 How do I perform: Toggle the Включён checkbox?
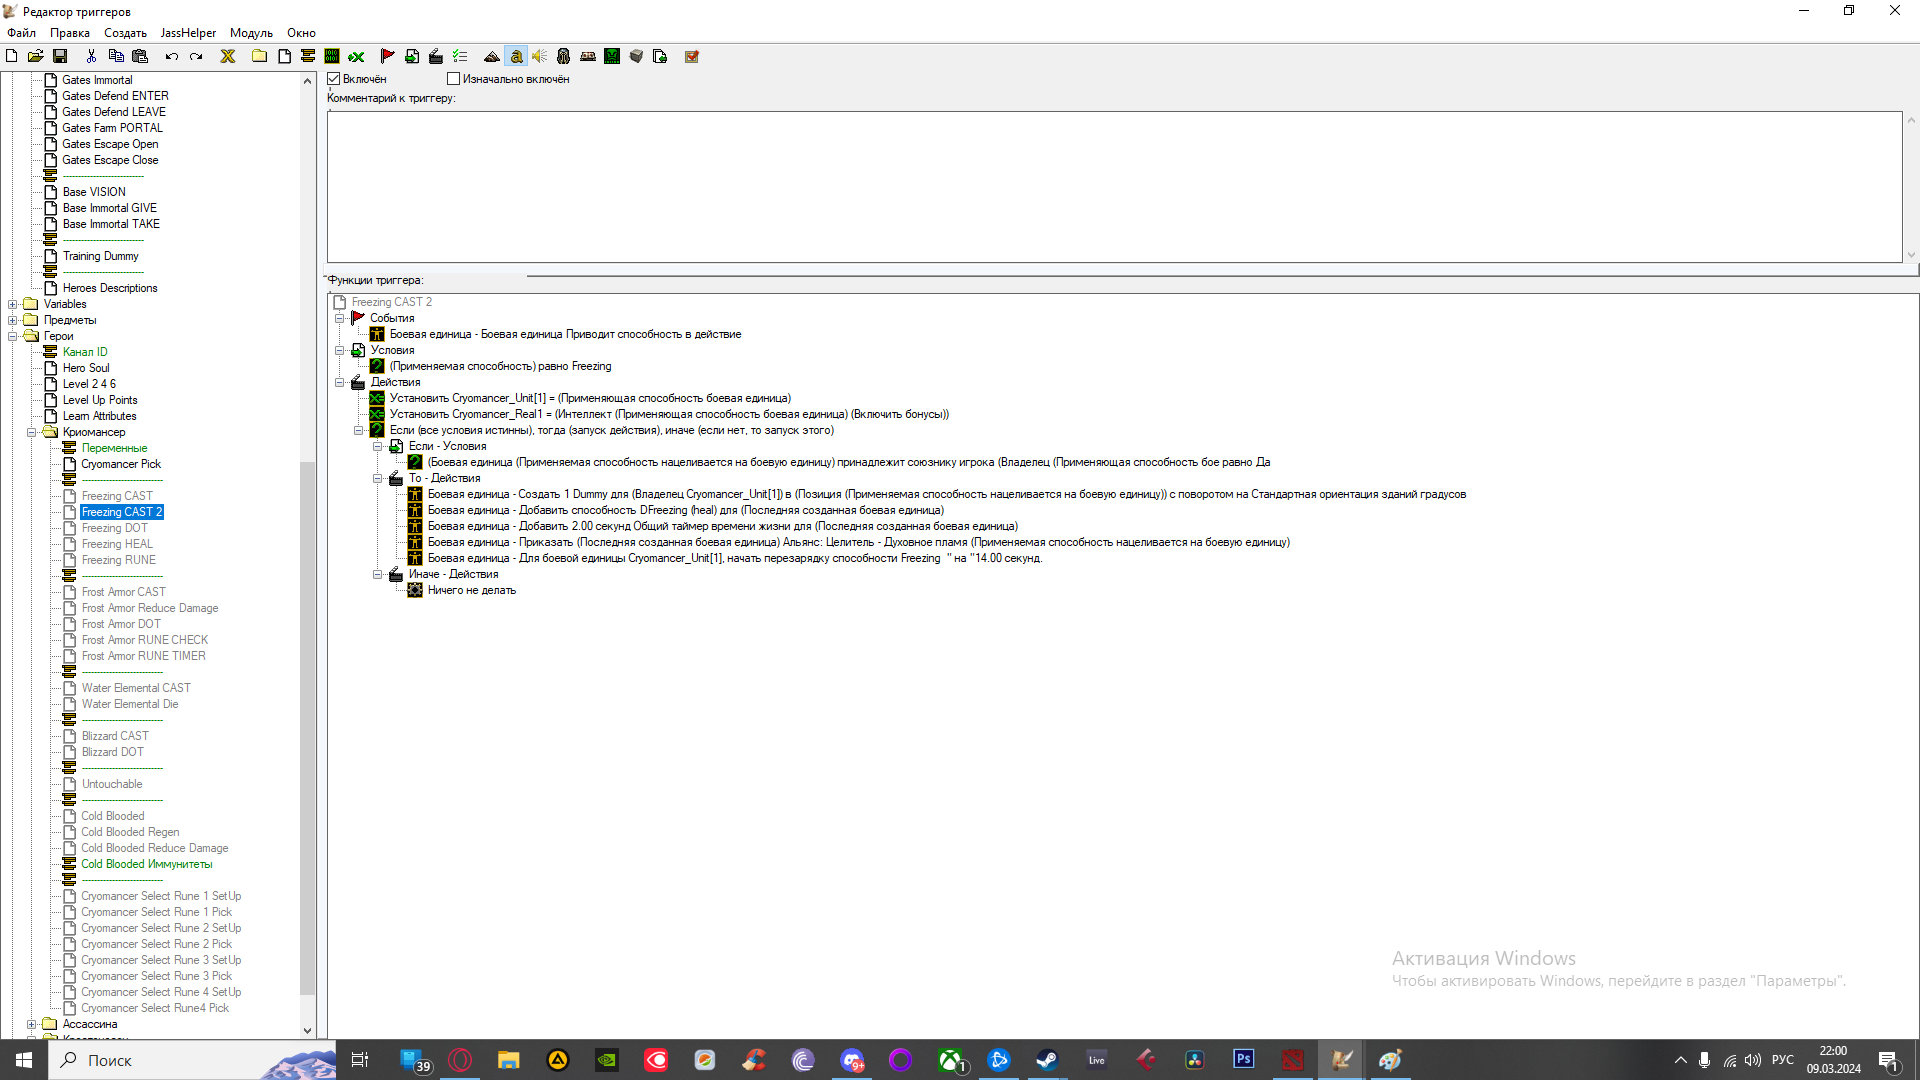point(335,79)
